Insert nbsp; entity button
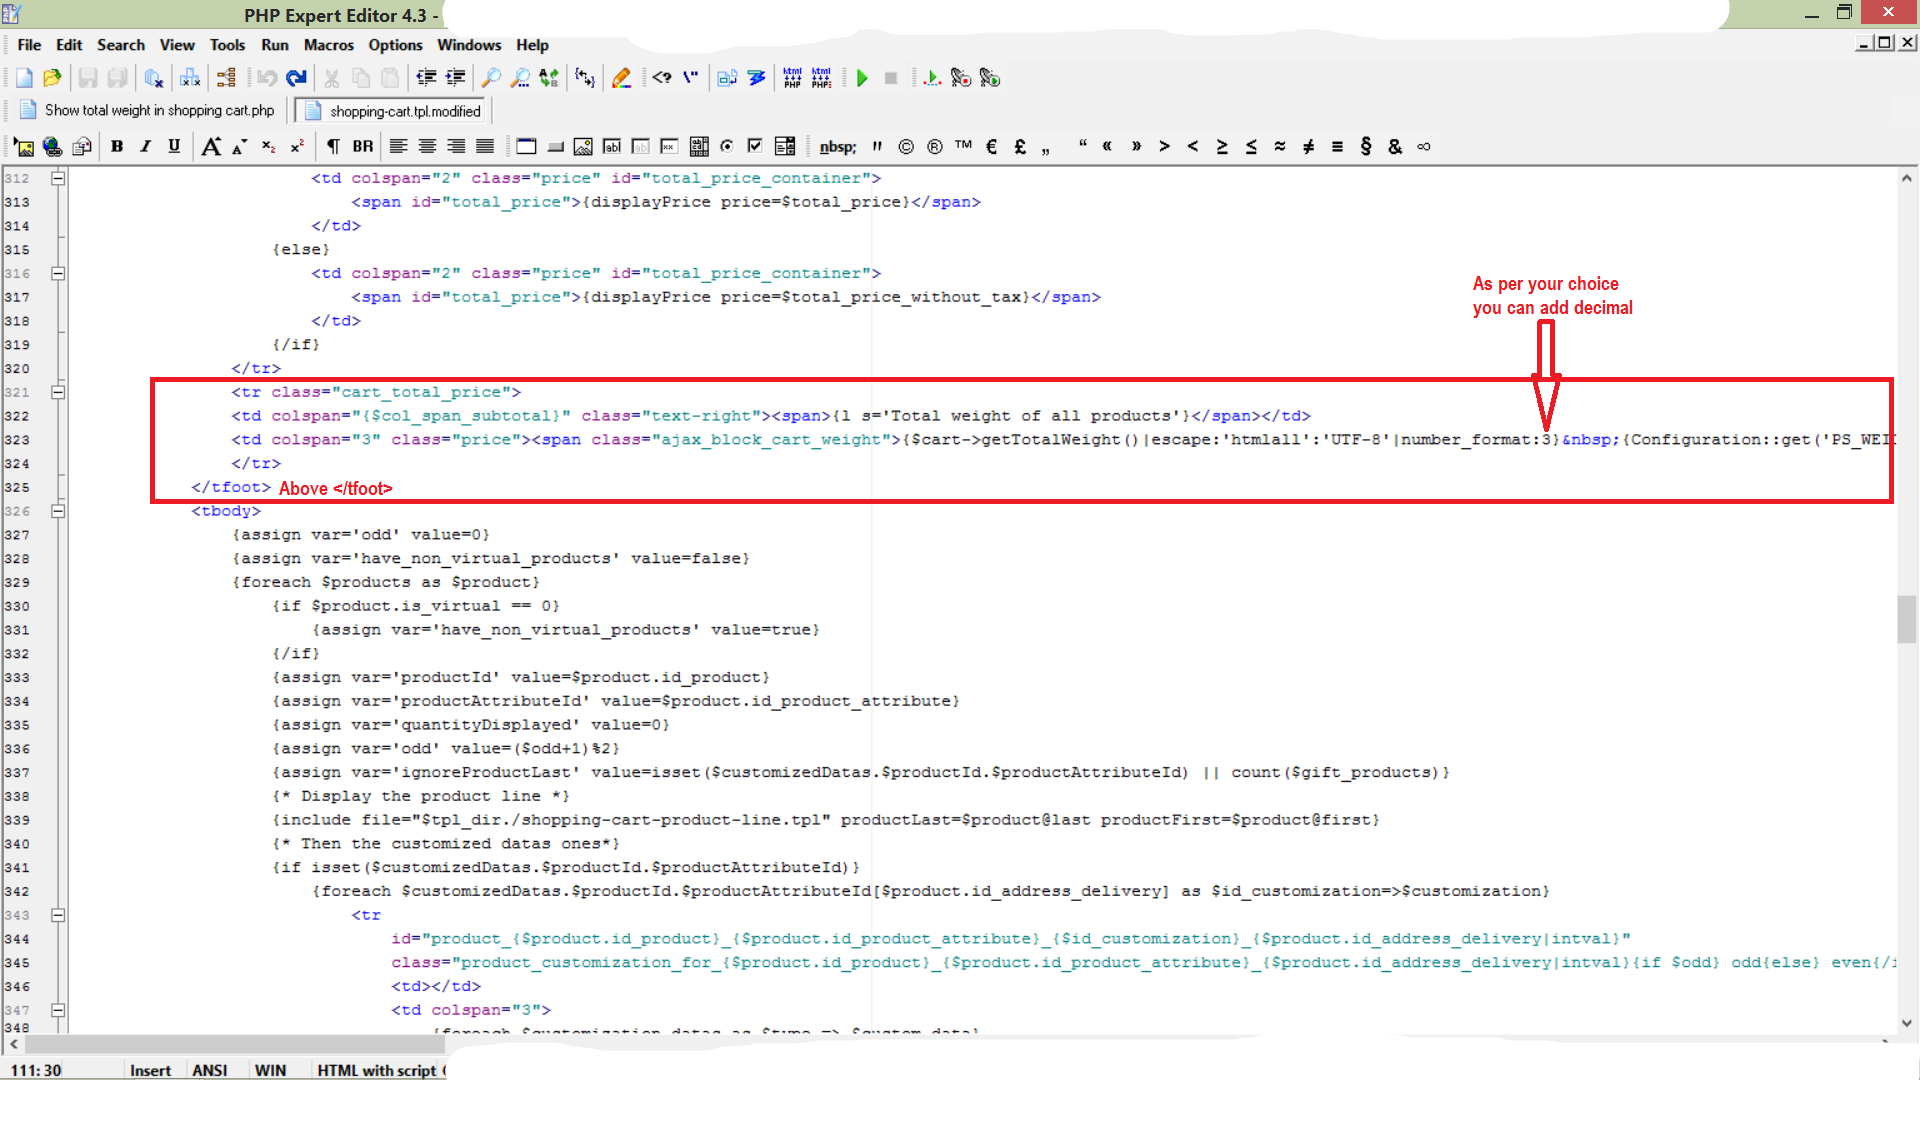Screen dimensions: 1920x1125 point(837,147)
